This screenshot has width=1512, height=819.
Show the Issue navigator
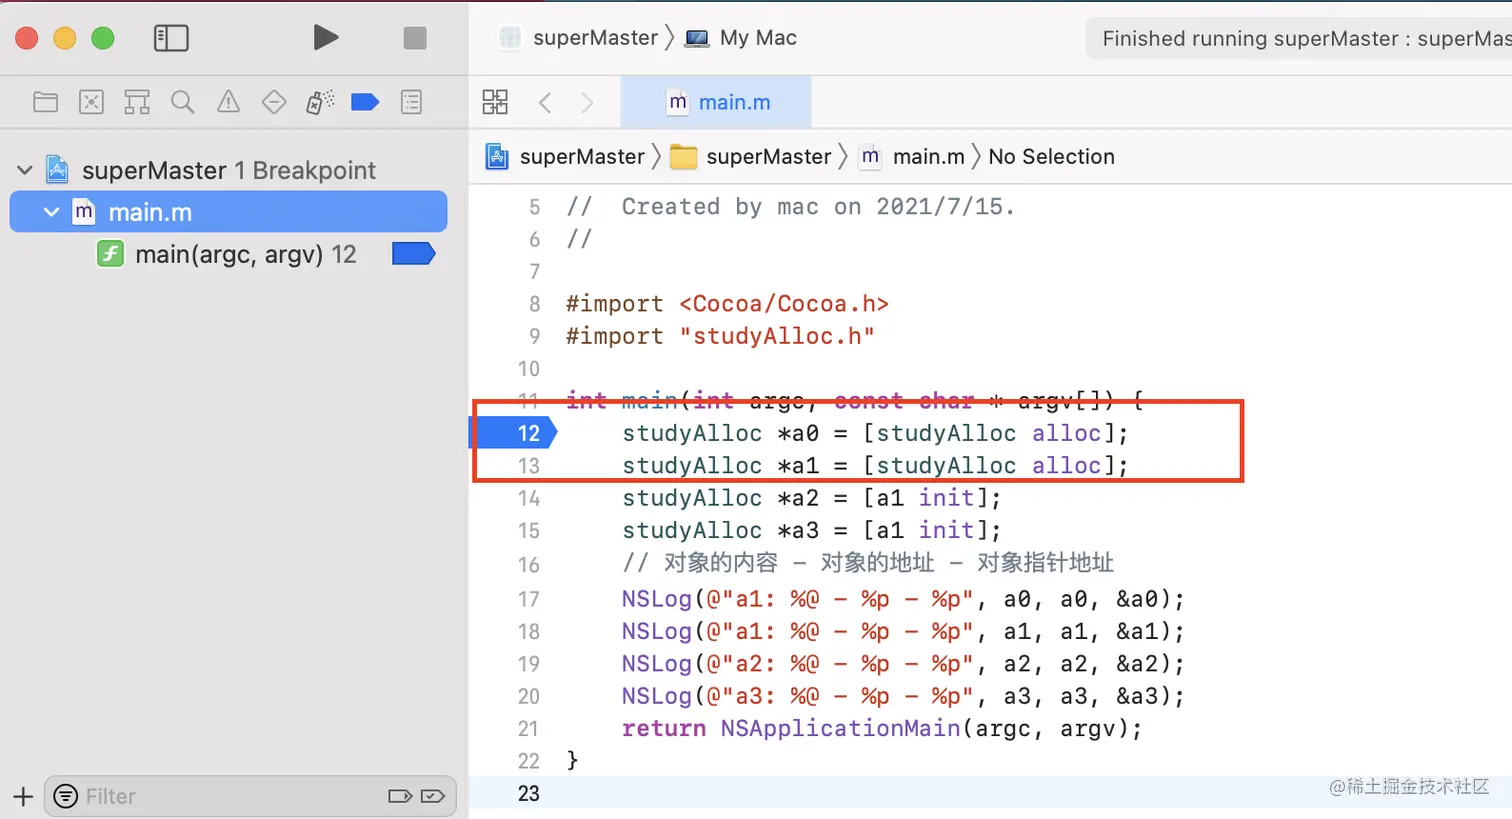[x=228, y=102]
